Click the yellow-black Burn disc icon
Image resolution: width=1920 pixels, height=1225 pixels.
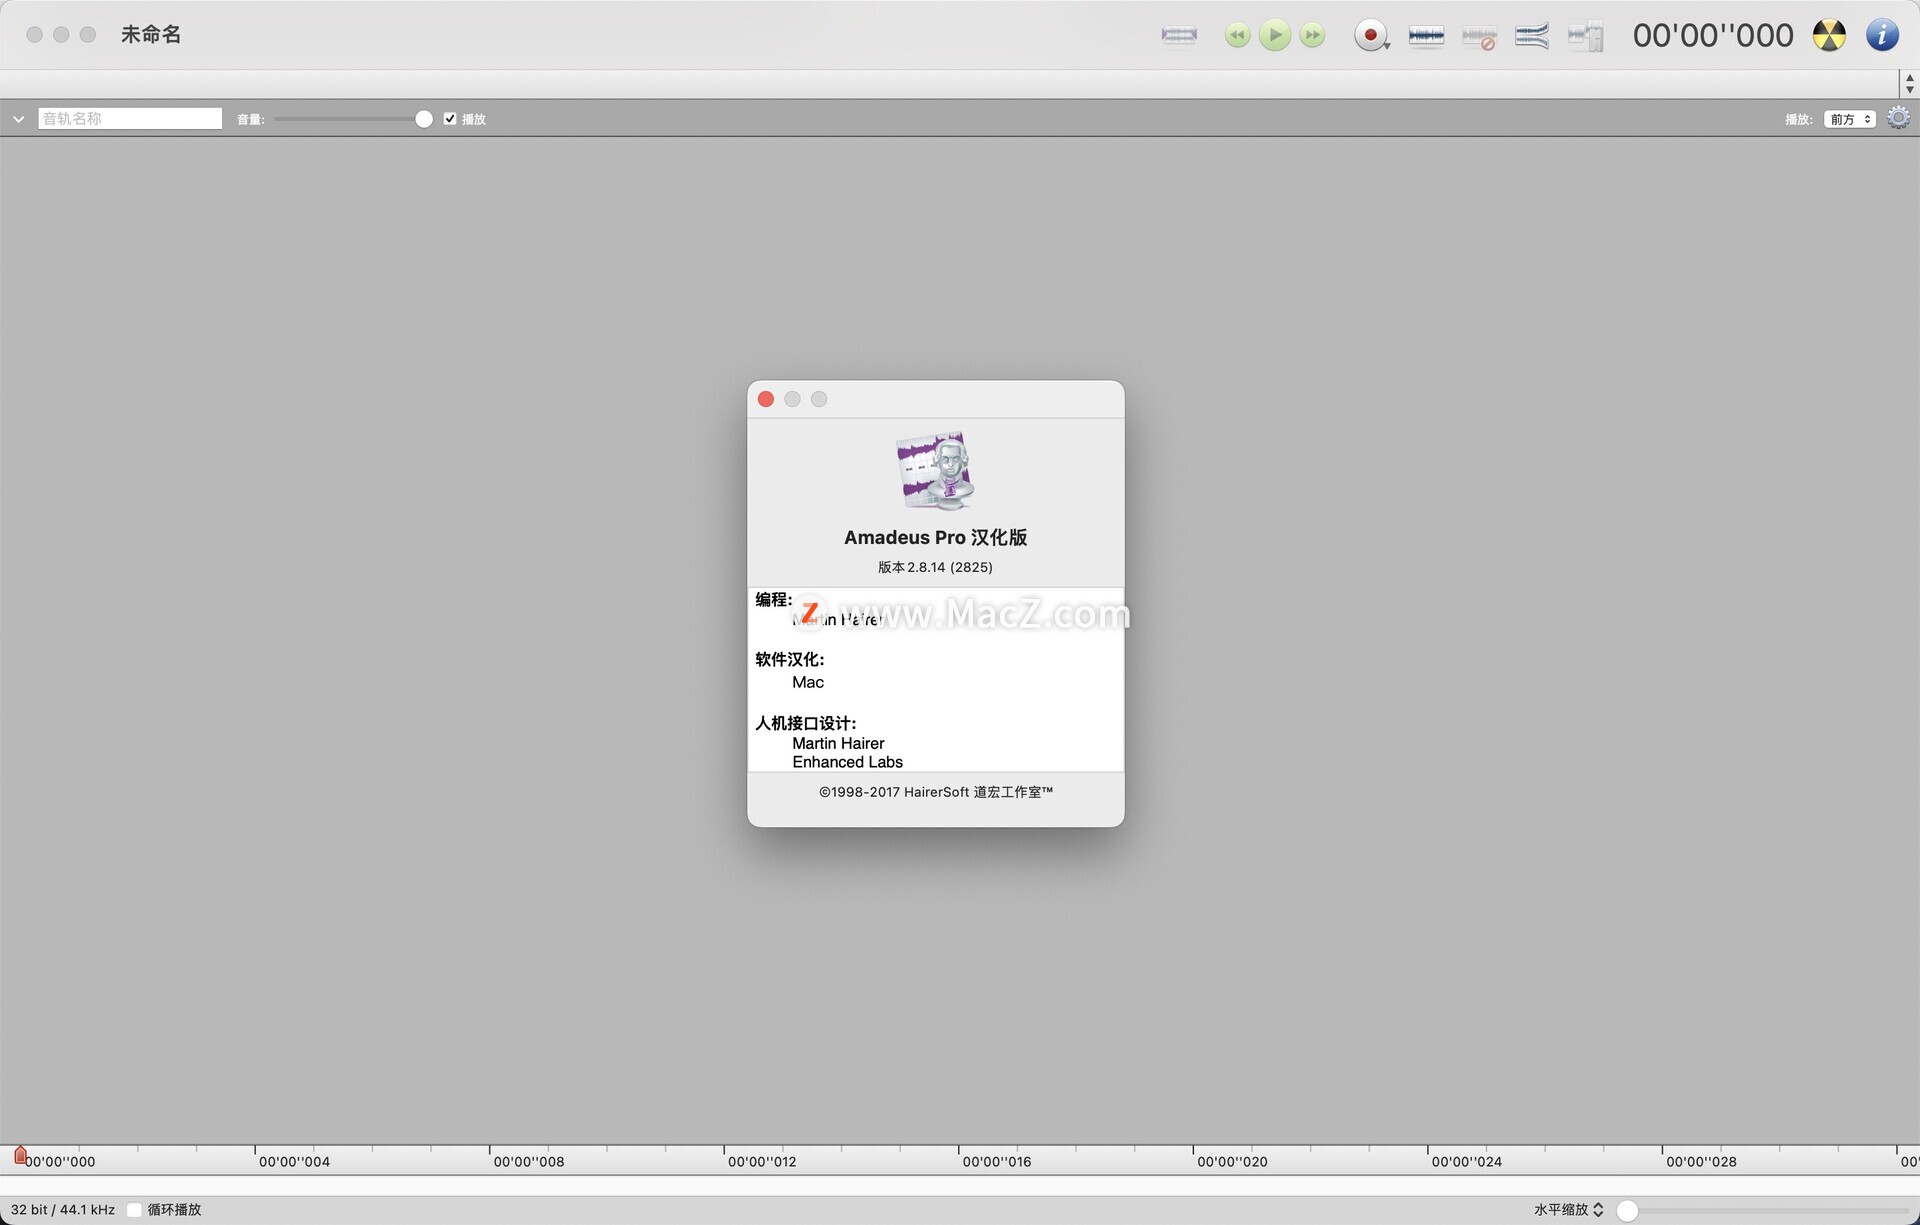(1829, 35)
